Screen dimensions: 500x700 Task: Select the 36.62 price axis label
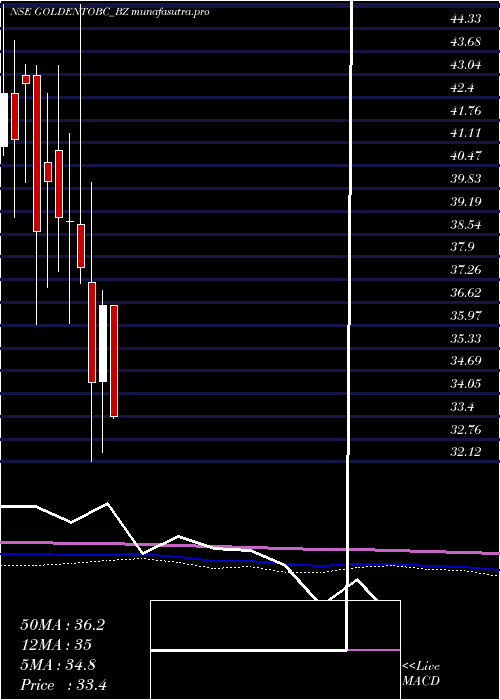(x=466, y=293)
